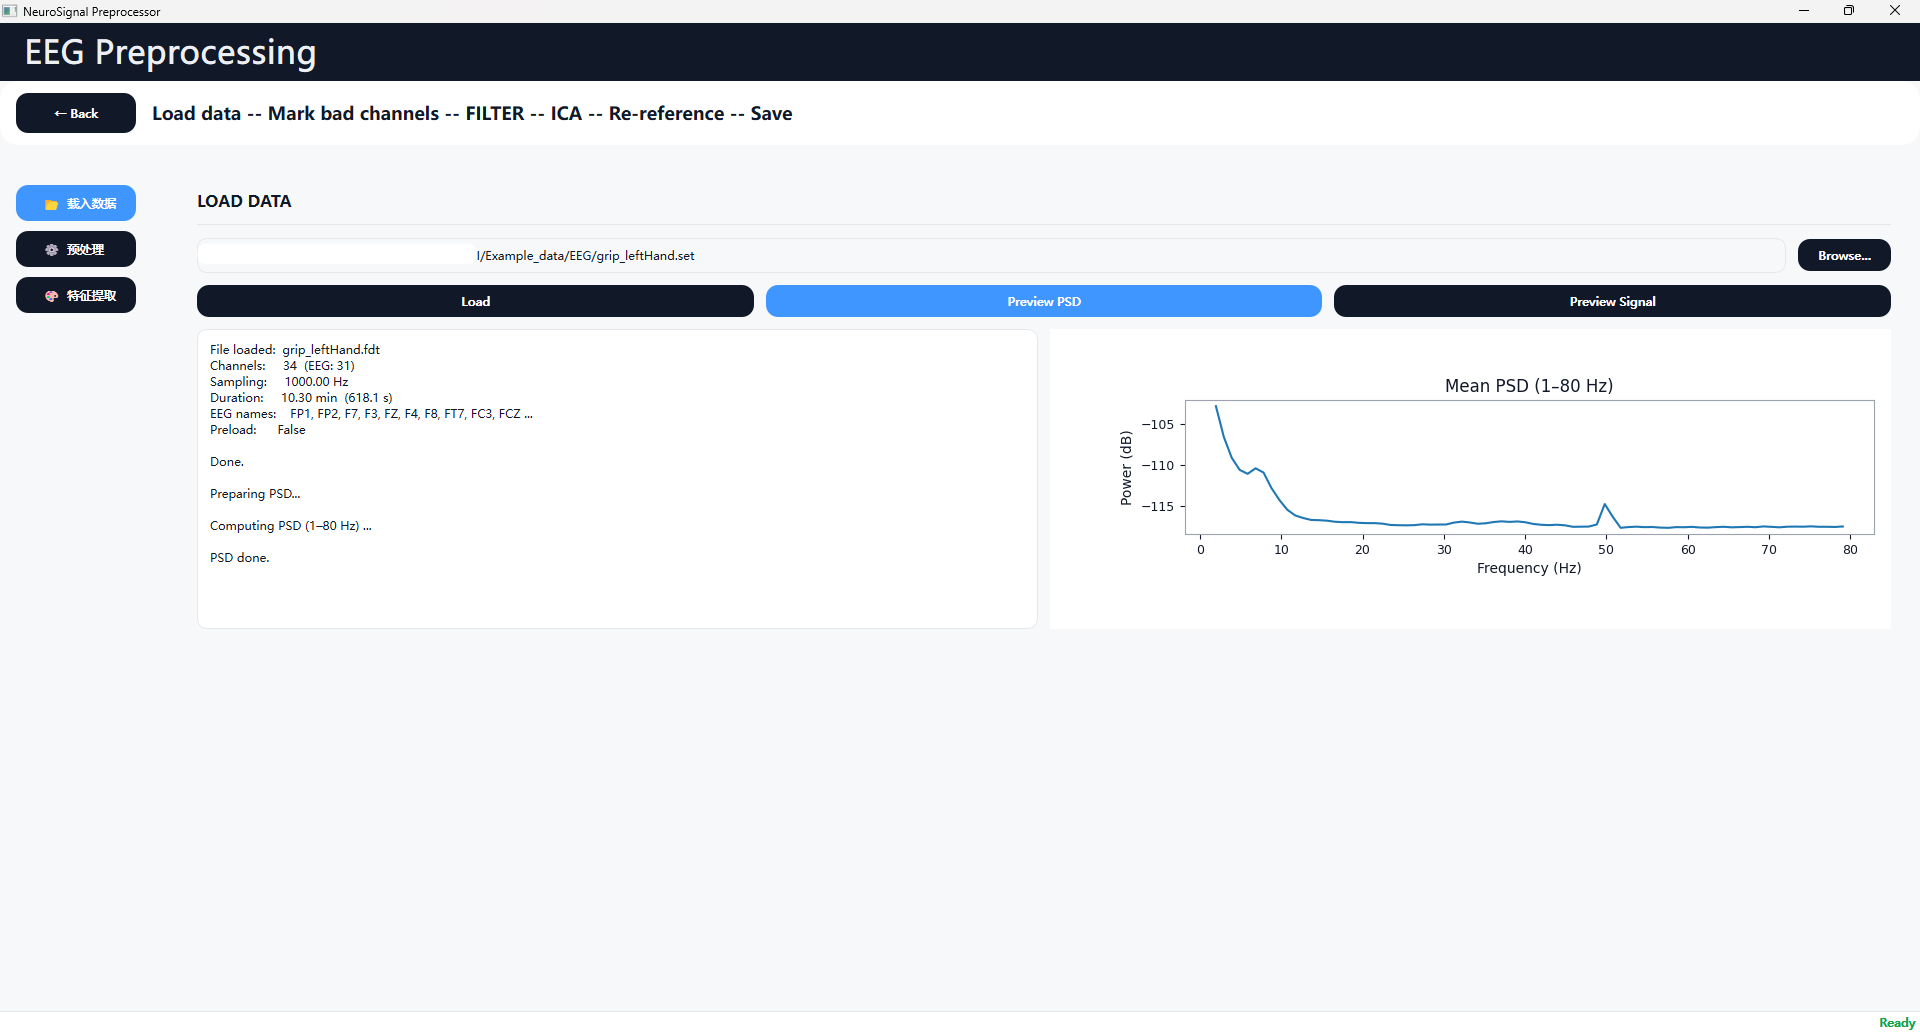Click the 'Frequency (Hz)' axis label
This screenshot has width=1920, height=1032.
tap(1529, 568)
